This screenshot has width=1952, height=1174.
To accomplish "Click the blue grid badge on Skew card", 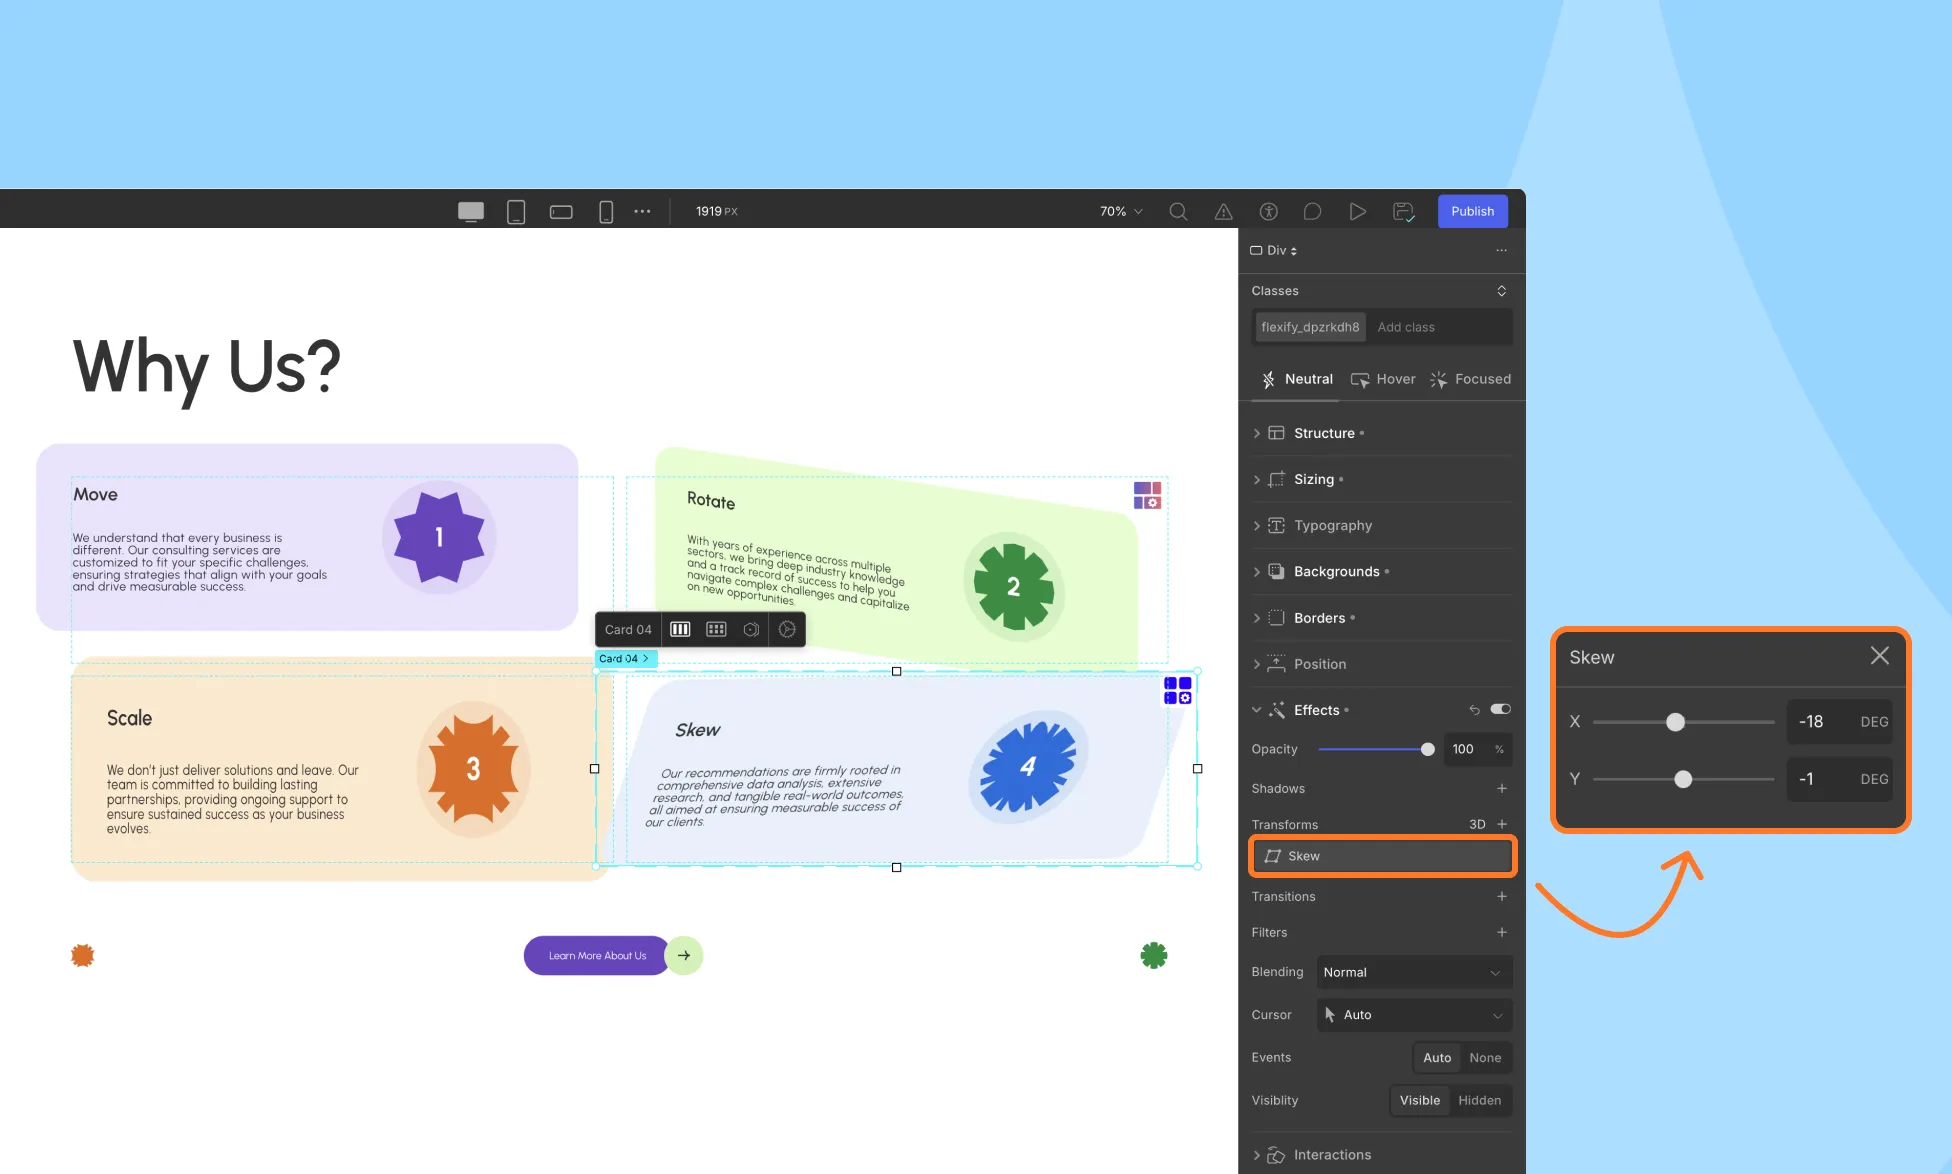I will coord(1177,690).
